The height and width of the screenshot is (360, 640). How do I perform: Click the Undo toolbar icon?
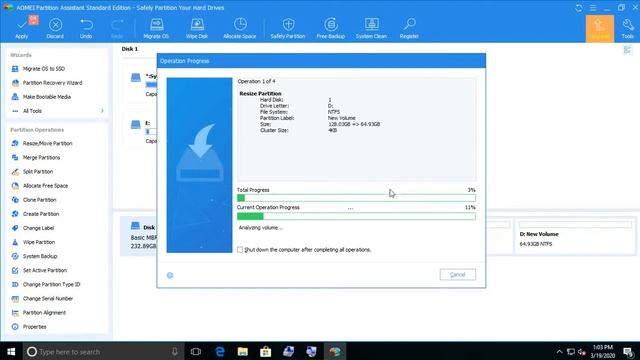tap(86, 28)
